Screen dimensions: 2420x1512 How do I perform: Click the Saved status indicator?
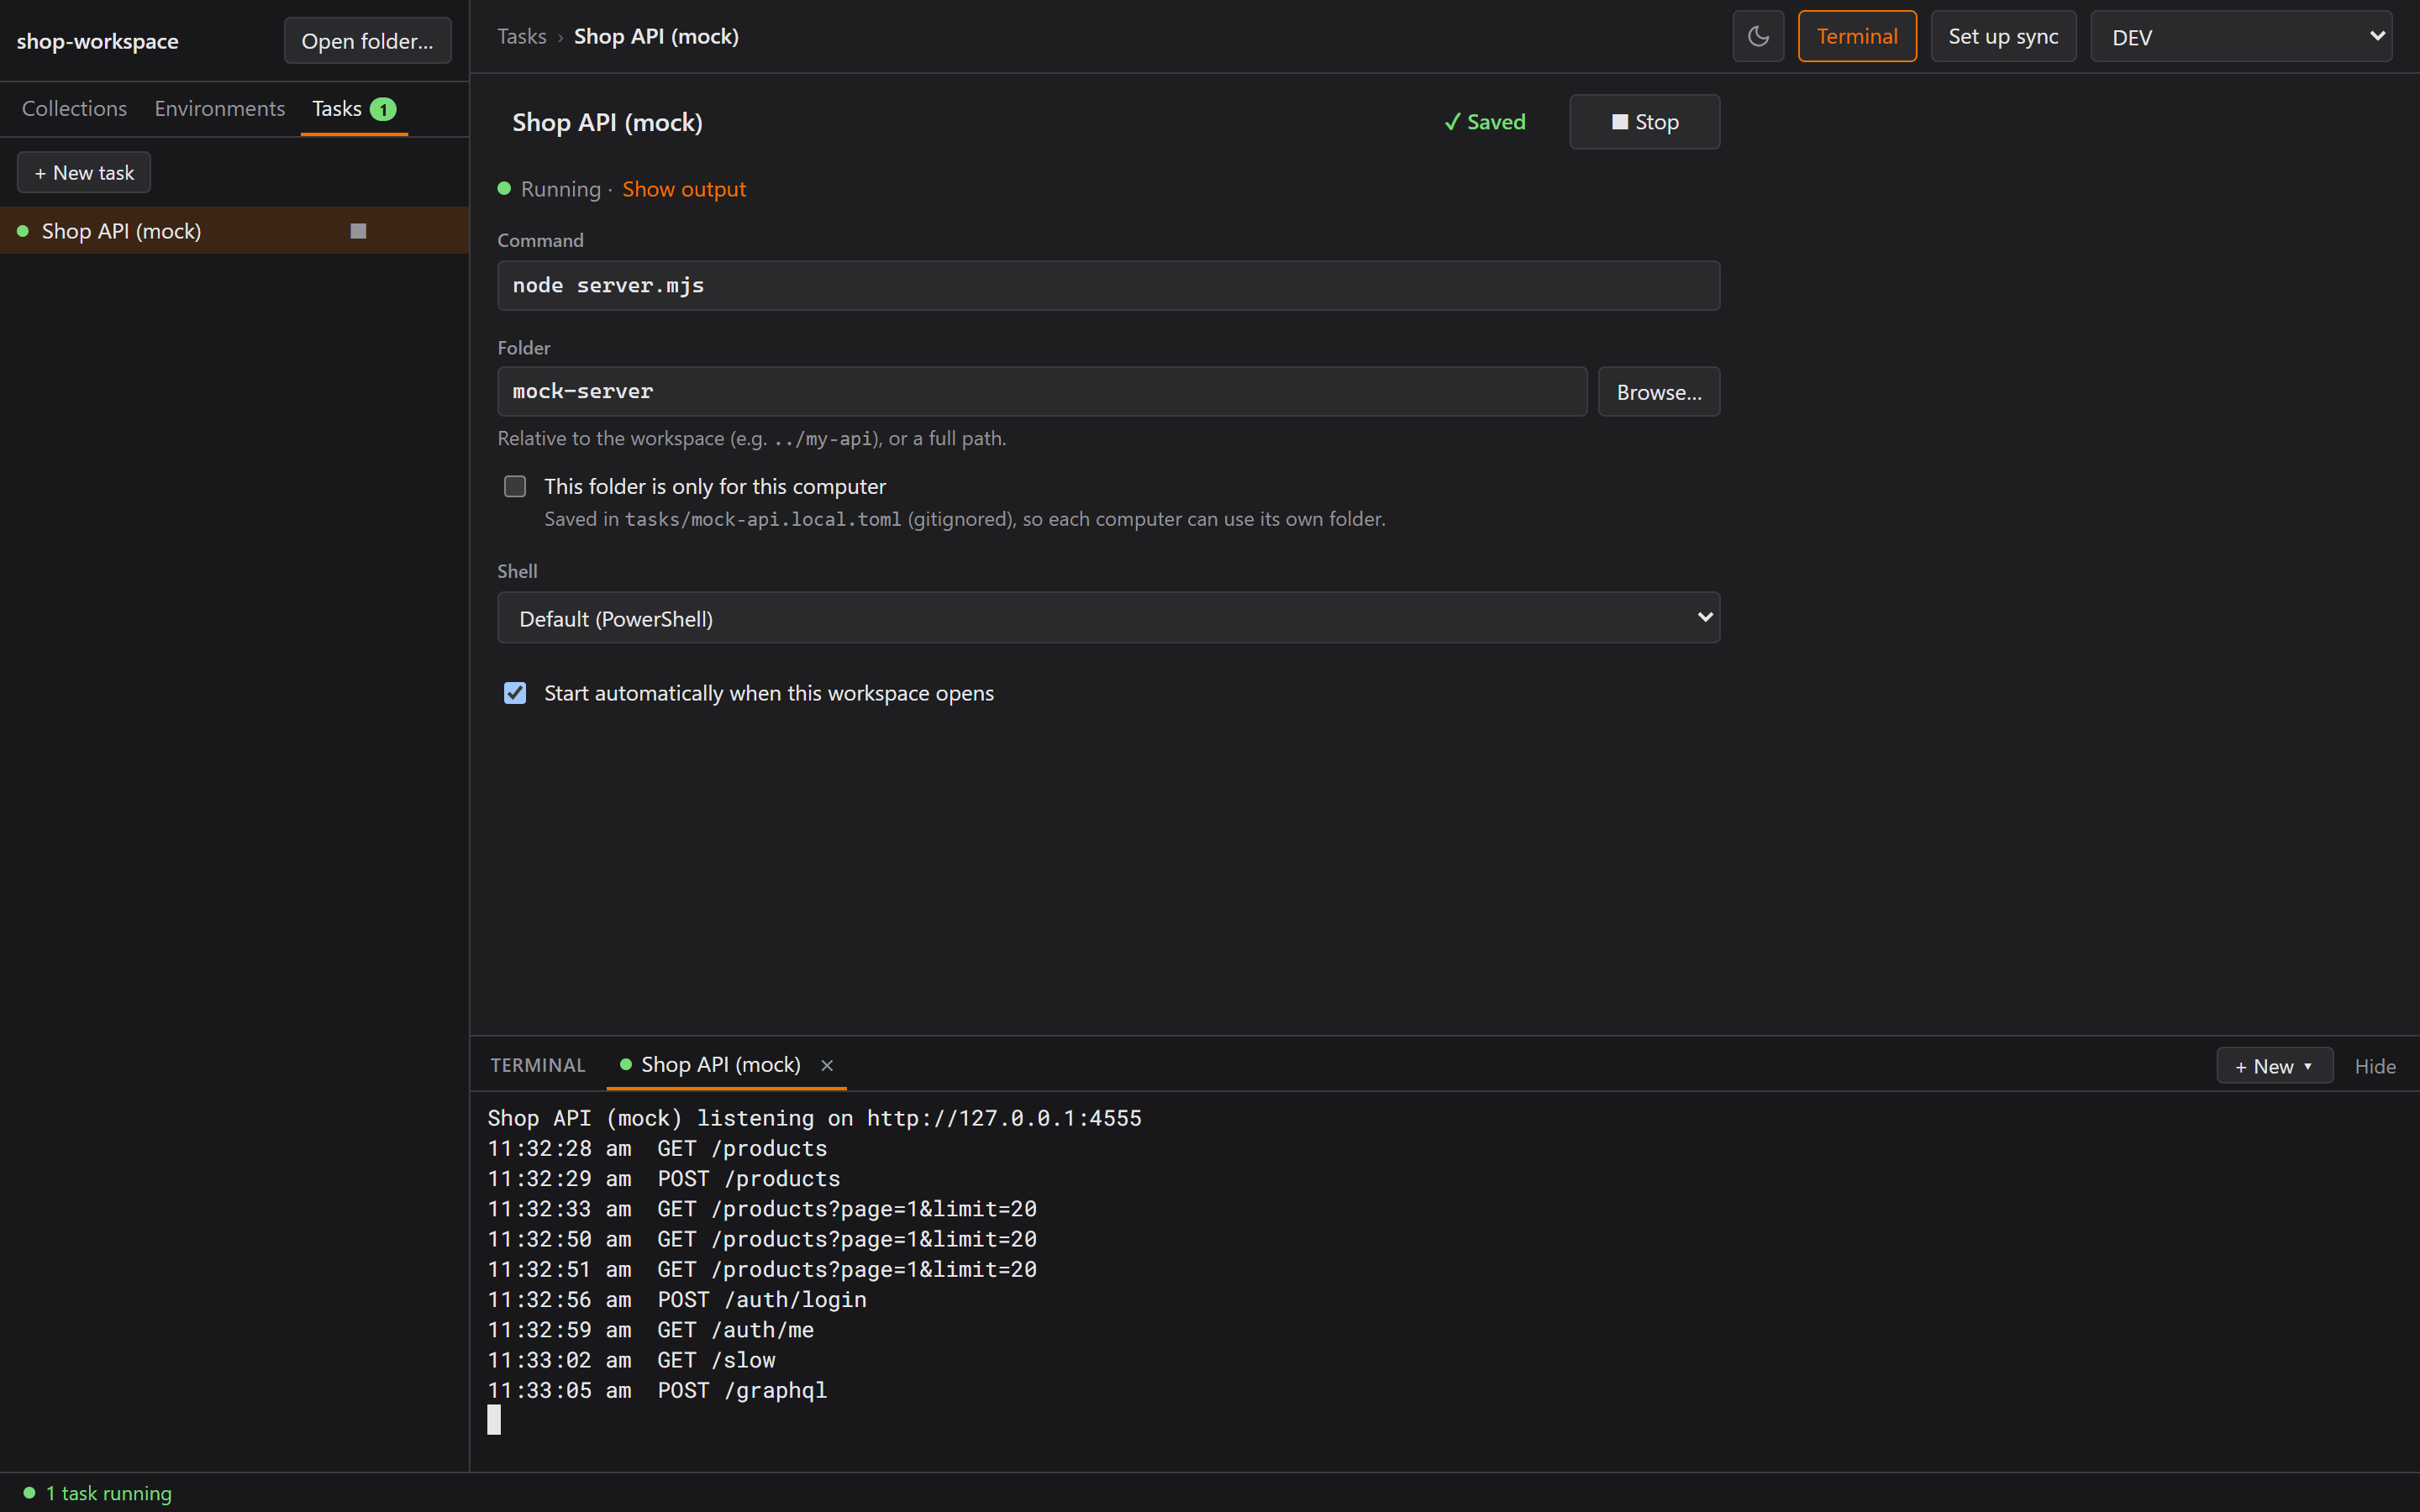[1485, 122]
